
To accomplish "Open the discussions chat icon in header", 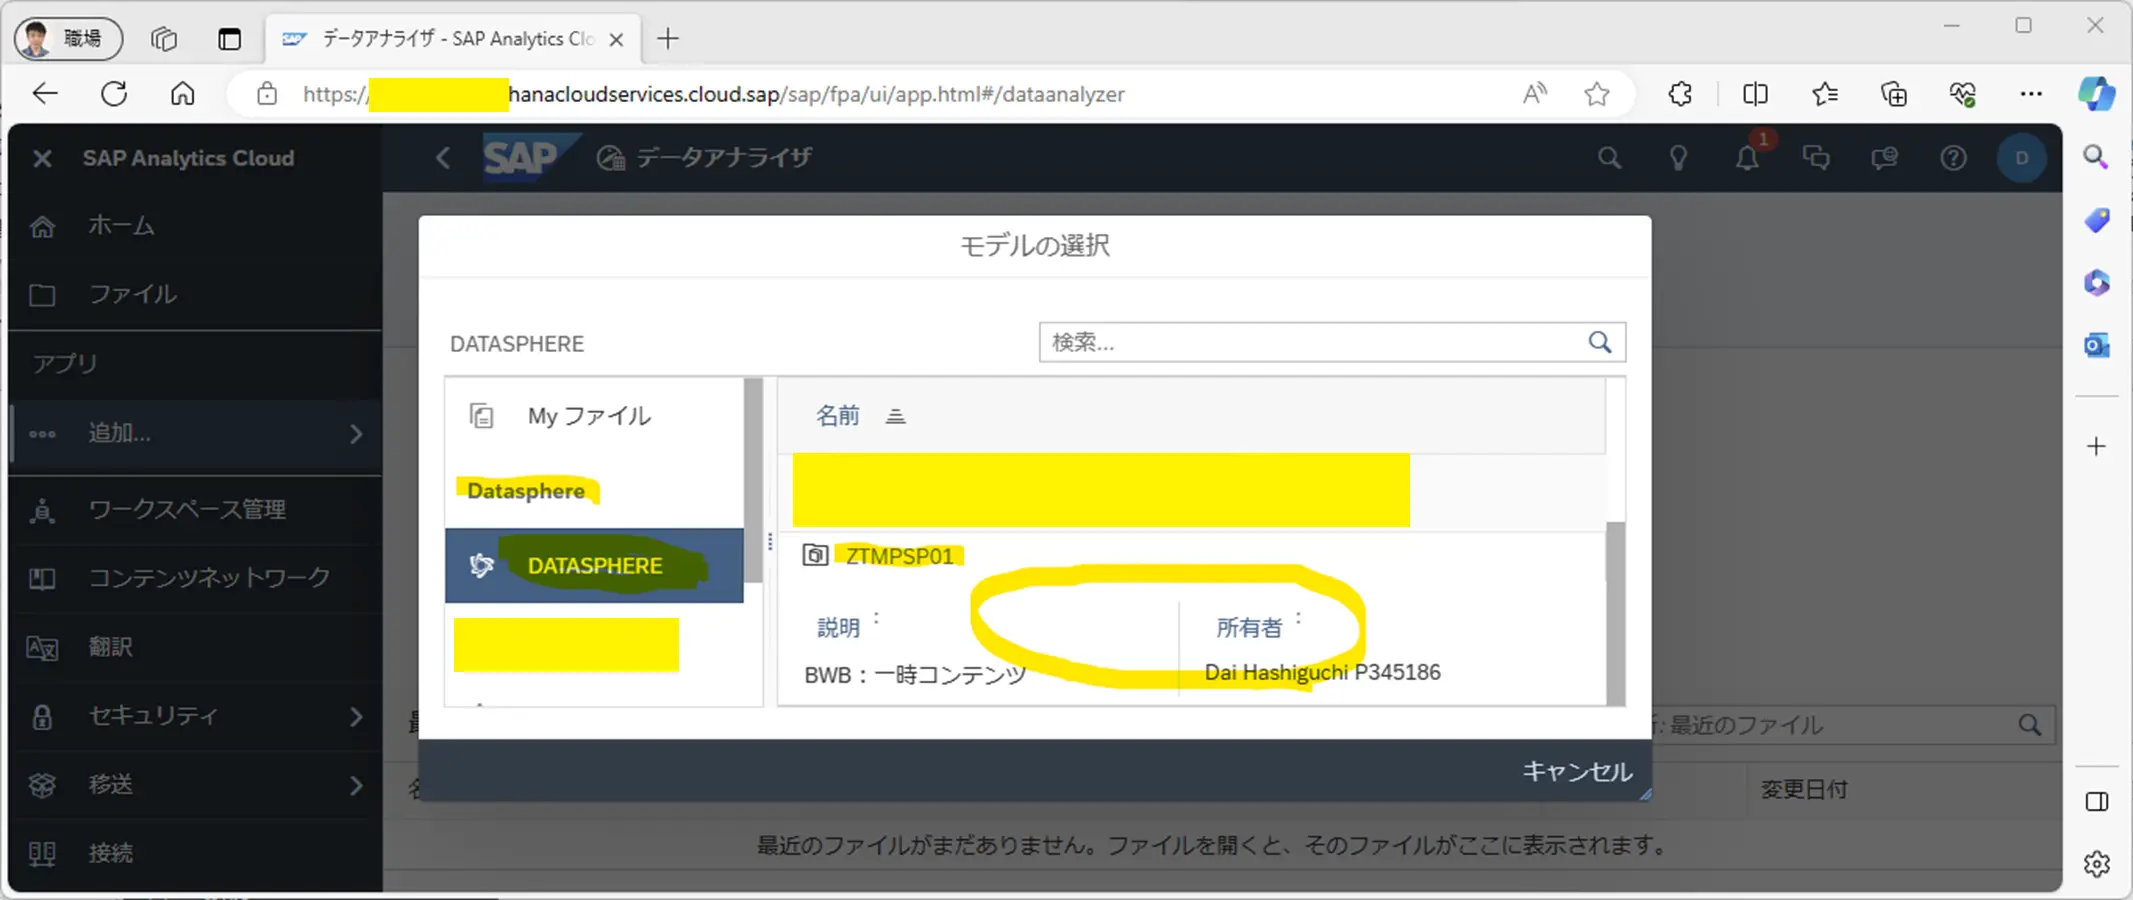I will (1816, 158).
